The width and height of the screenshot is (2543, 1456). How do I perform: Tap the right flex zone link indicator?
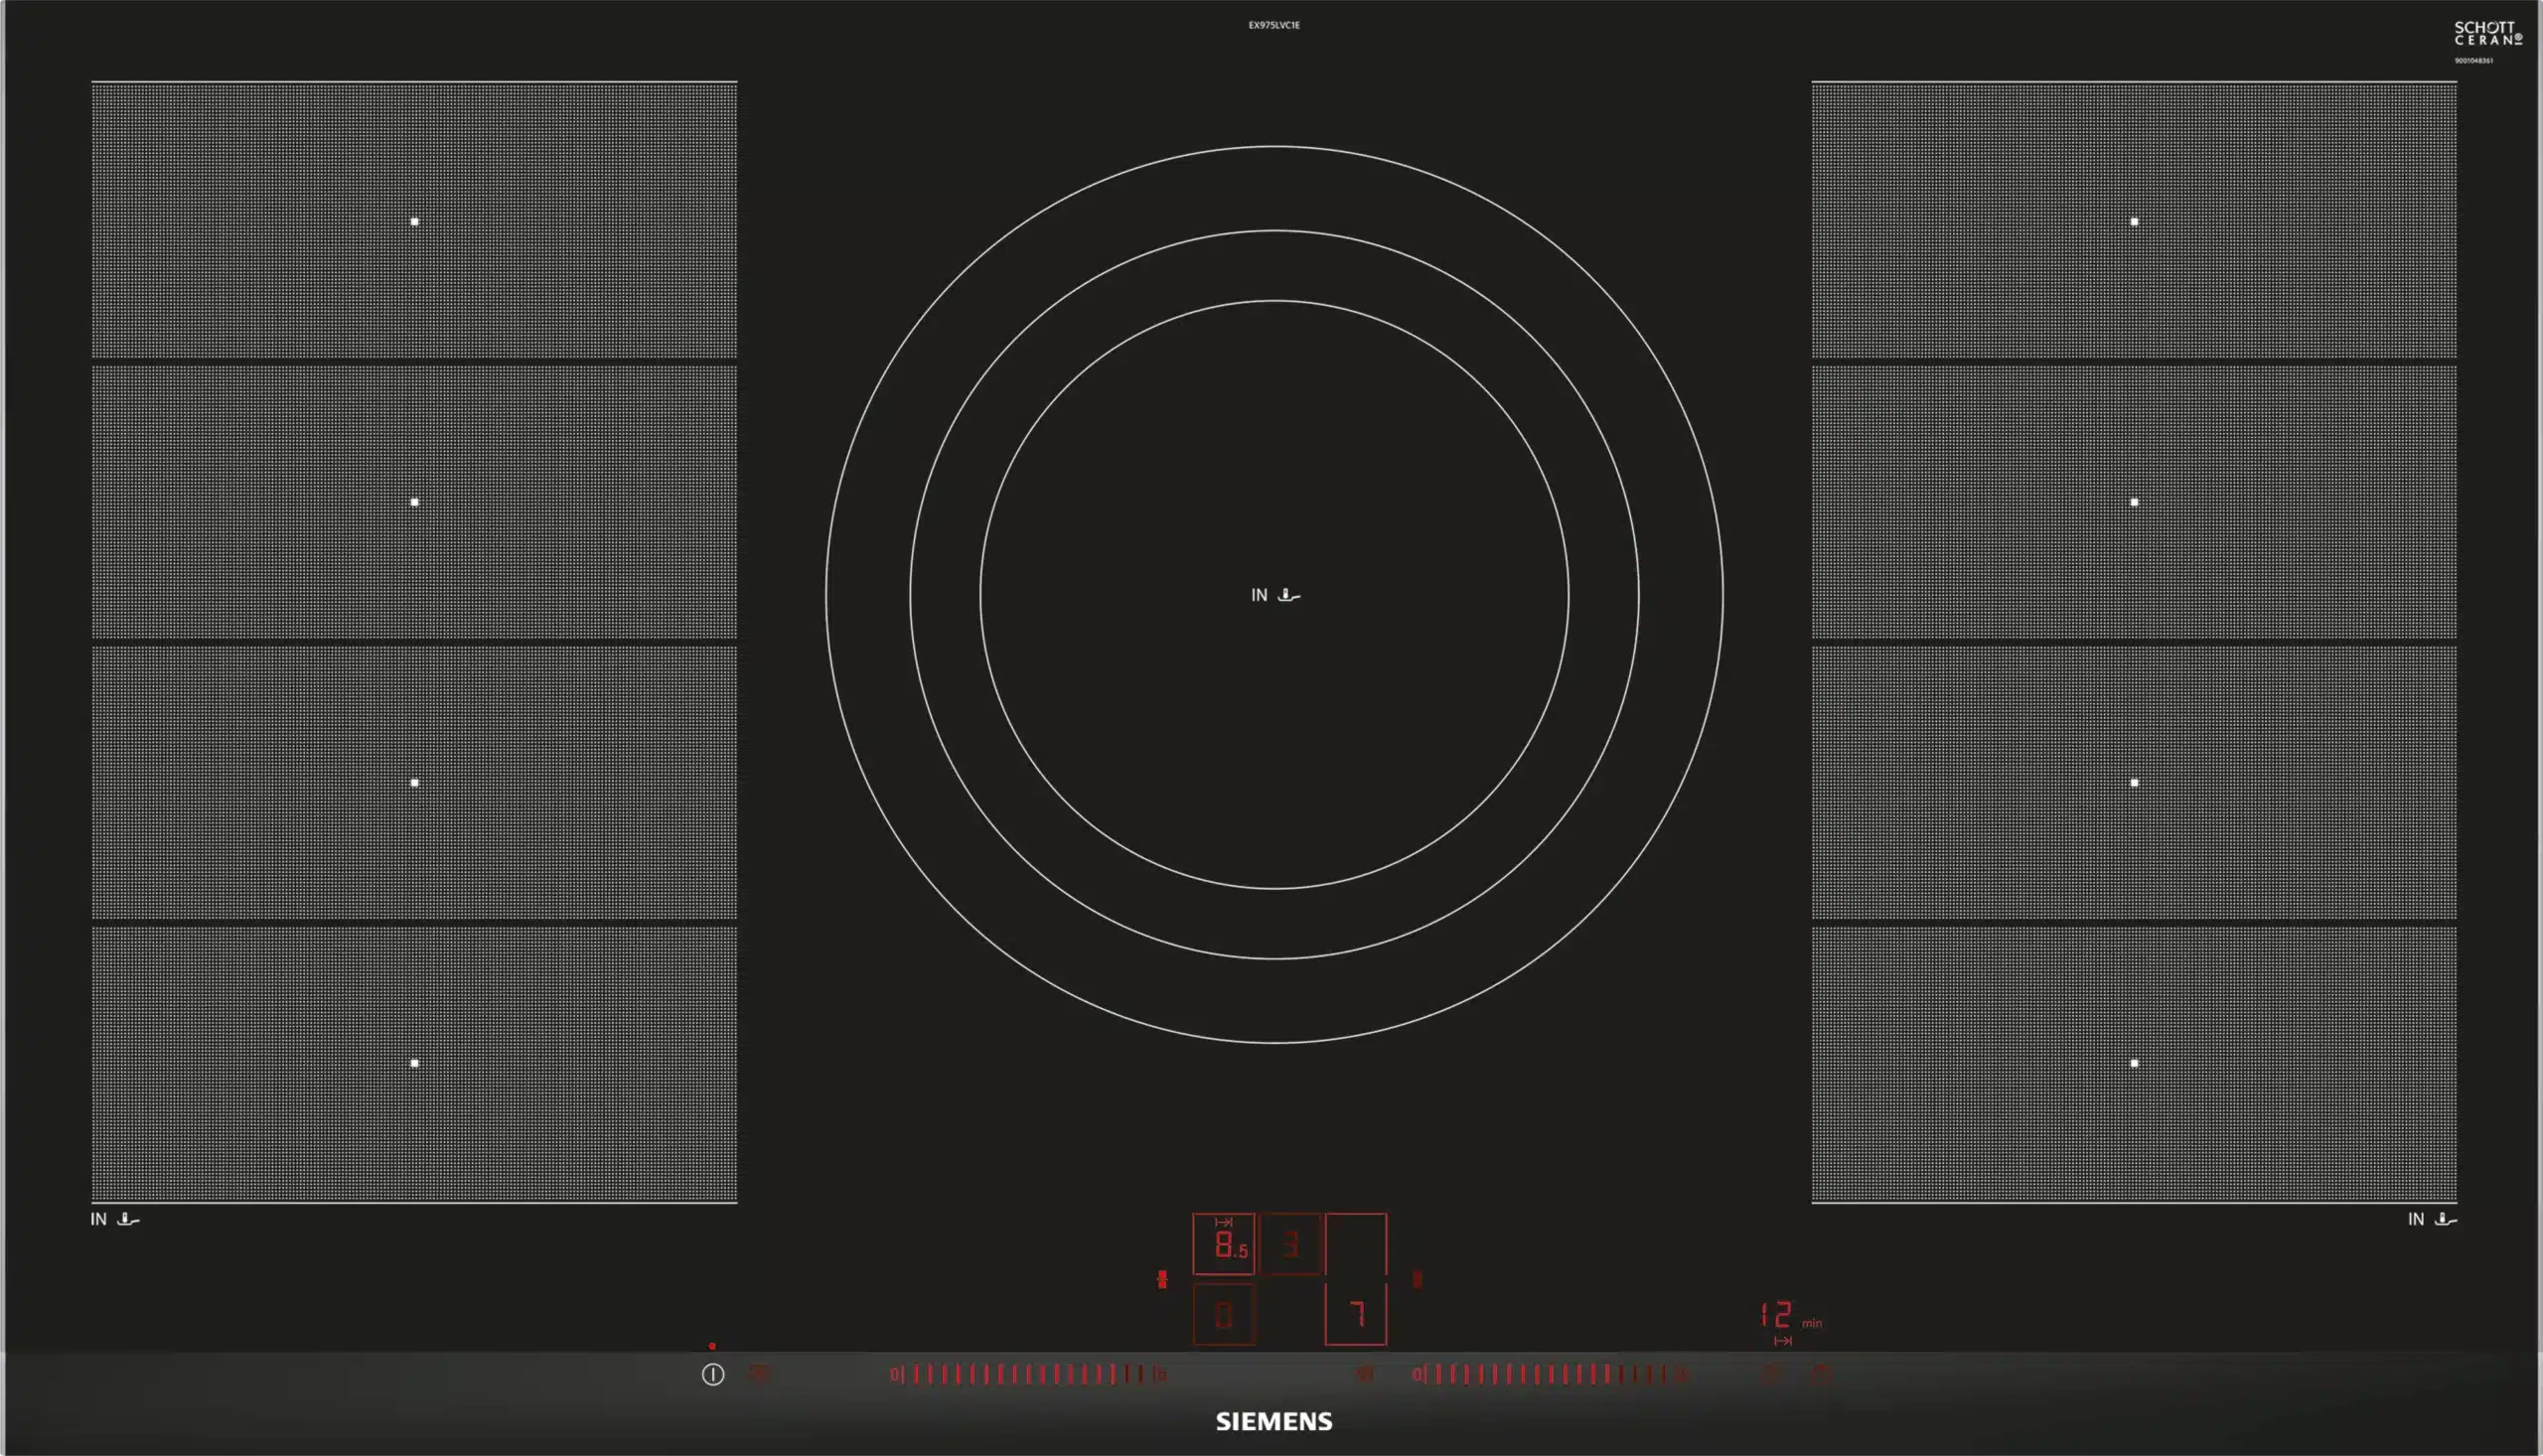[1417, 1279]
